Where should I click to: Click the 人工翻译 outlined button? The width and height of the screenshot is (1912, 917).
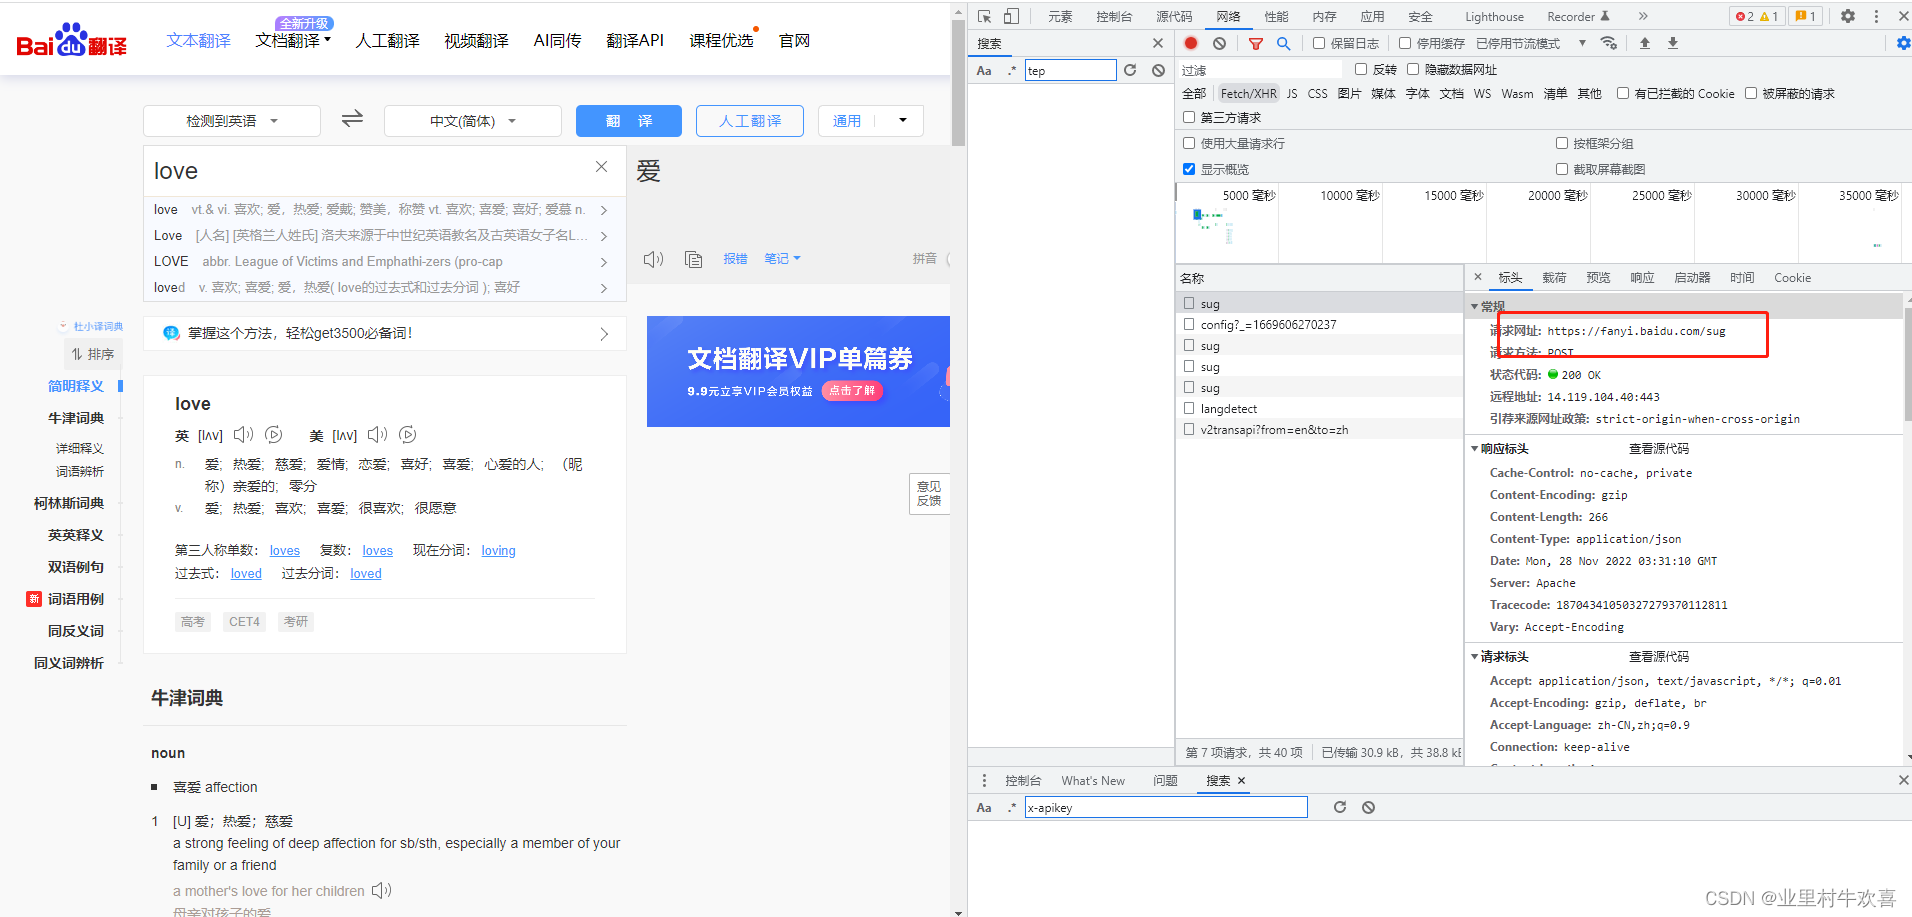click(750, 121)
